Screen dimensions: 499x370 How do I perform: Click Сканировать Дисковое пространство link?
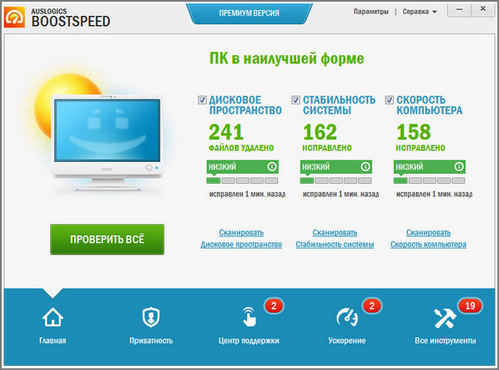[x=241, y=238]
